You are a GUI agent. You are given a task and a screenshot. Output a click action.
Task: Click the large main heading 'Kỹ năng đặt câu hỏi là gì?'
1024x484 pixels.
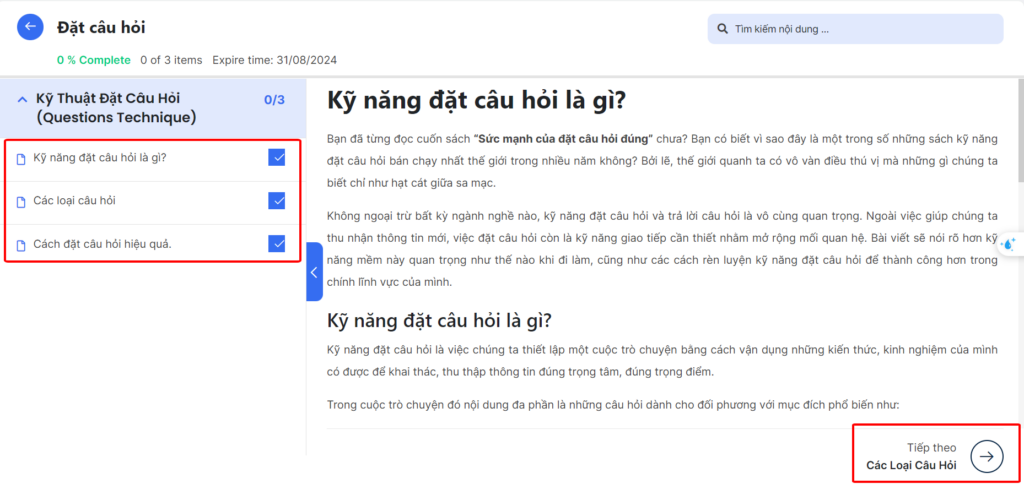(x=476, y=101)
